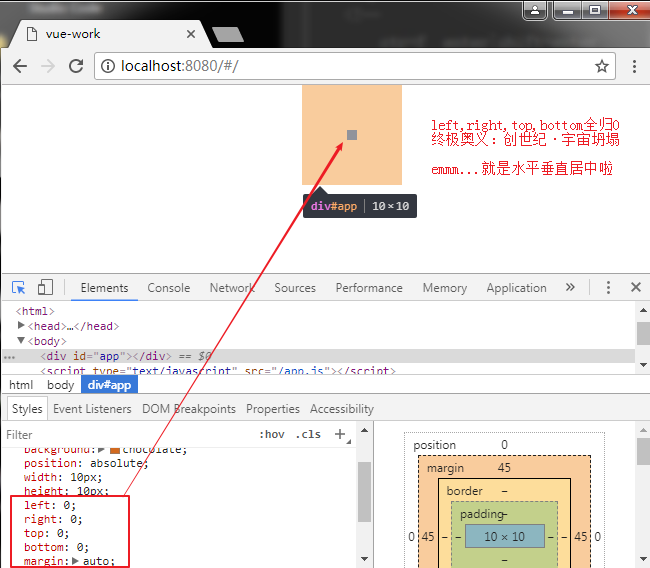
Task: Collapse the body element node
Action: (21, 340)
